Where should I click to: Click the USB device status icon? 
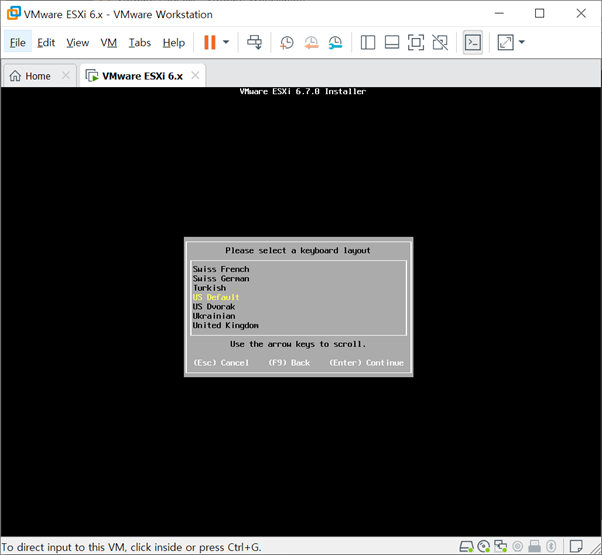[534, 546]
